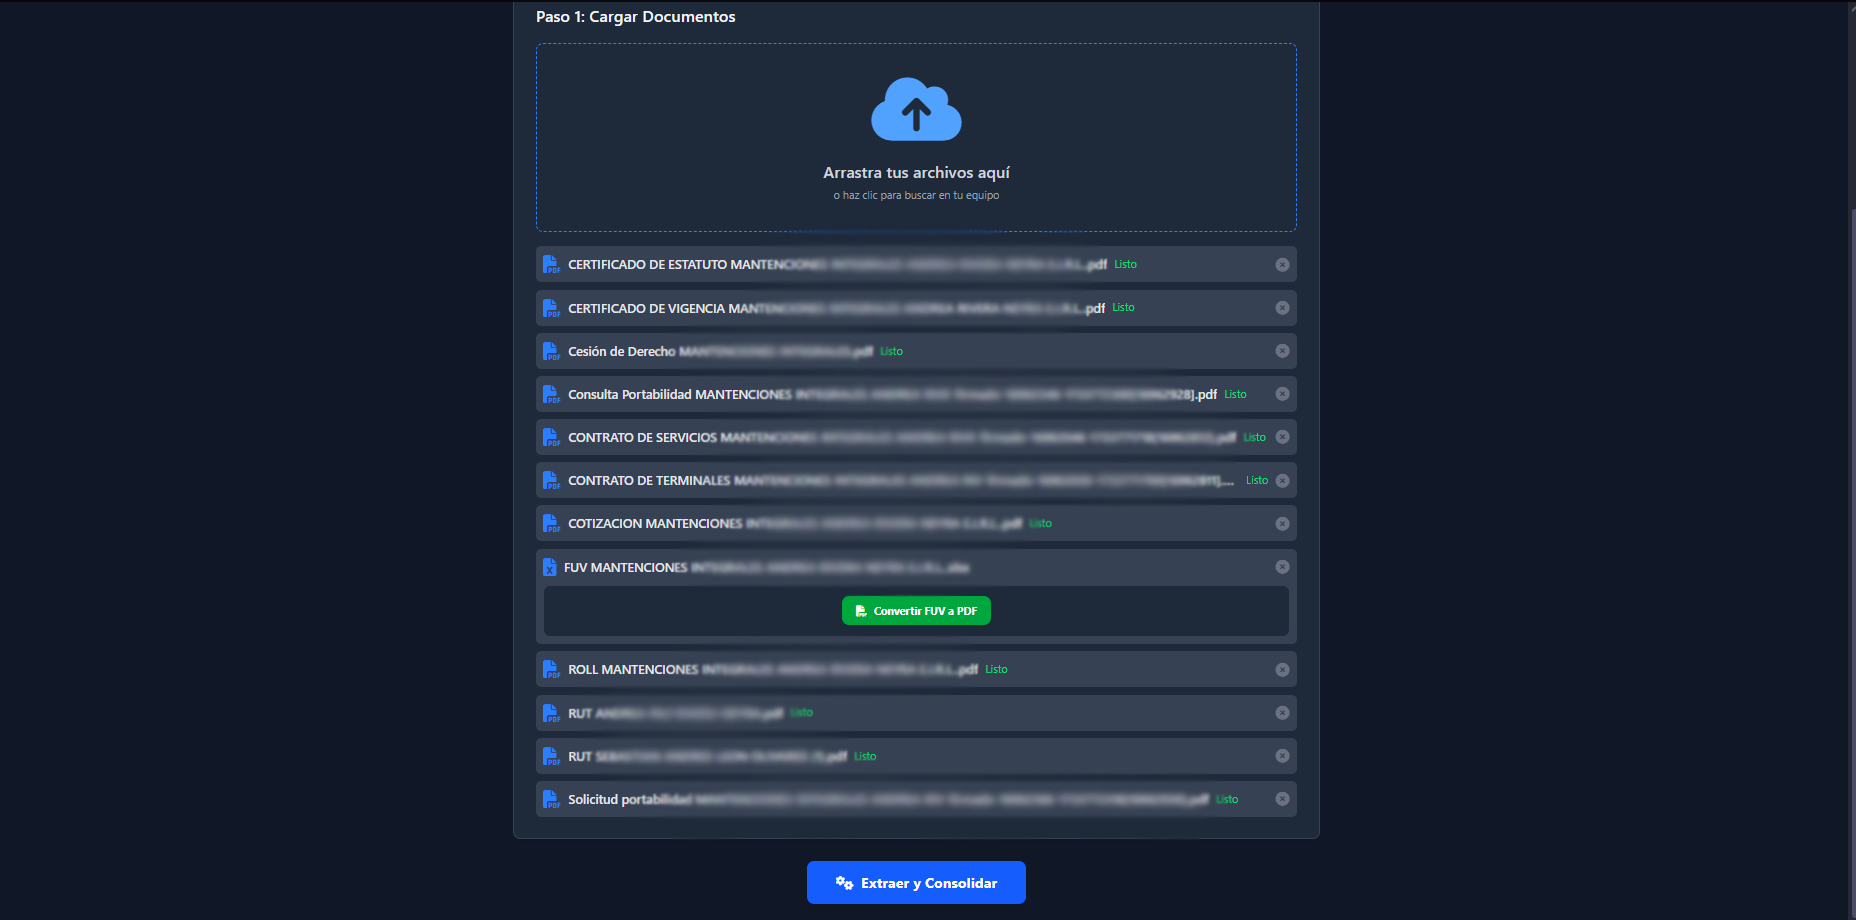The height and width of the screenshot is (920, 1856).
Task: Click the cloud upload icon
Action: [x=916, y=110]
